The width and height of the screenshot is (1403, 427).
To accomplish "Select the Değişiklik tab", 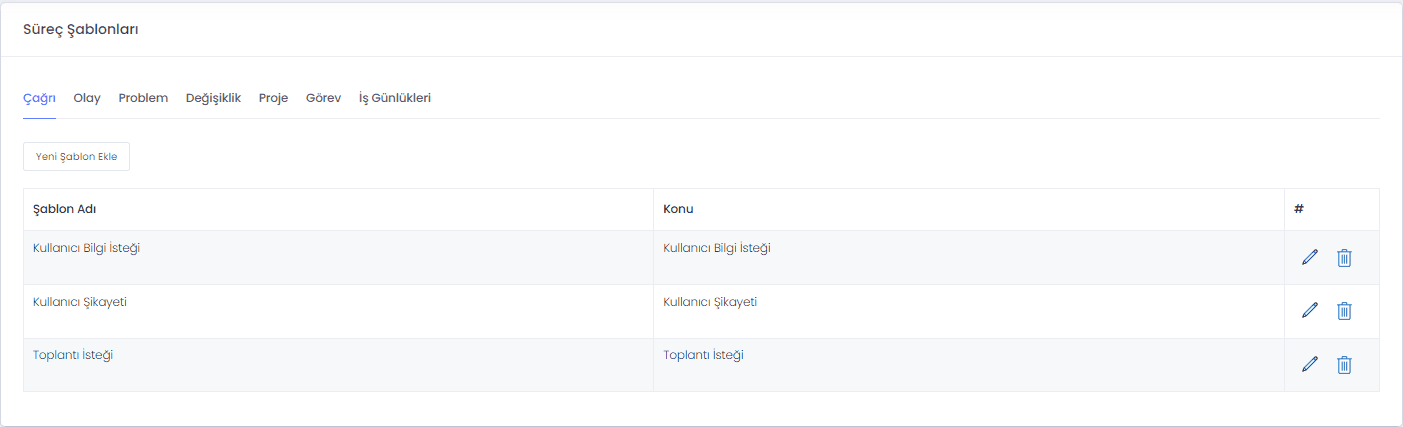I will click(x=213, y=98).
